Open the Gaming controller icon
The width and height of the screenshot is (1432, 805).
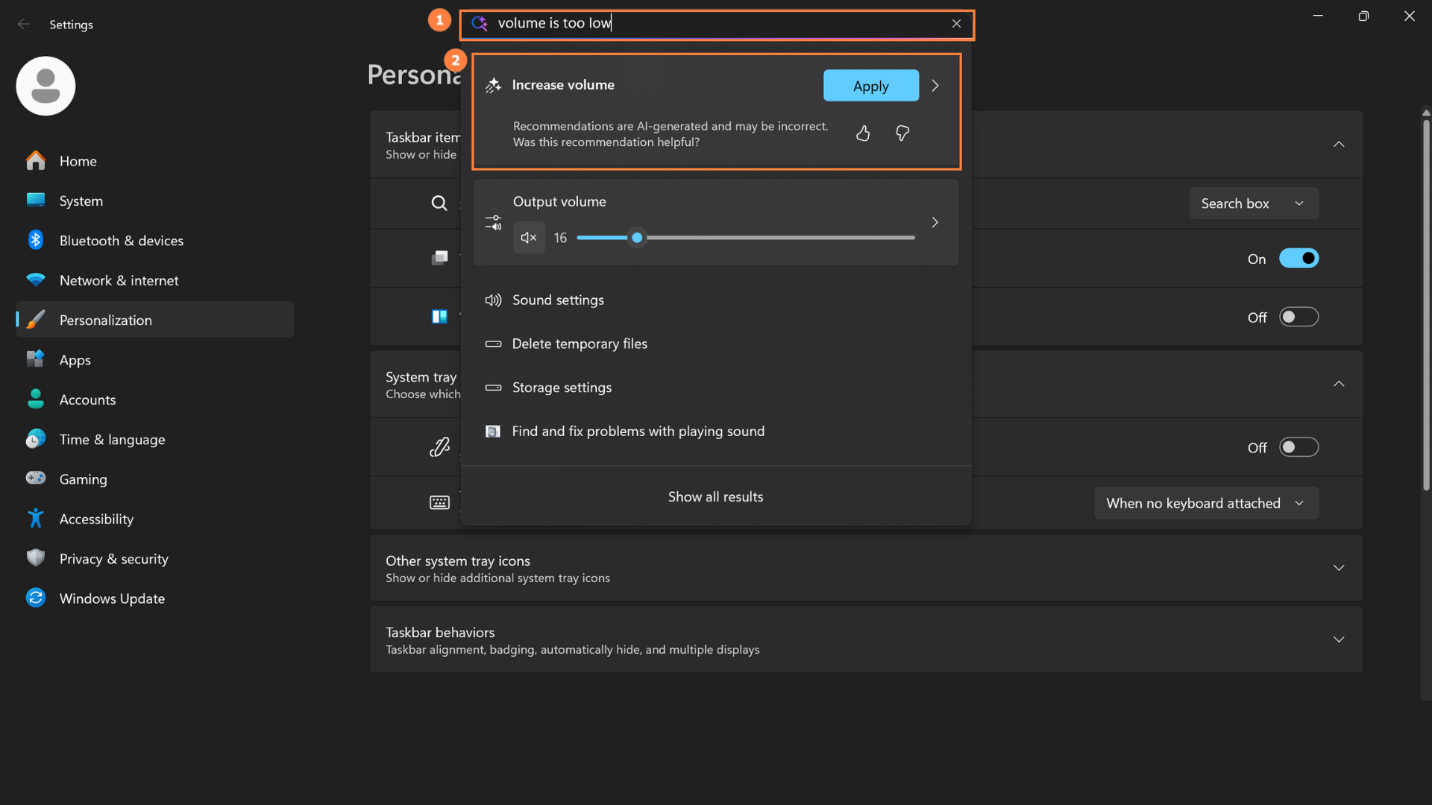coord(36,479)
